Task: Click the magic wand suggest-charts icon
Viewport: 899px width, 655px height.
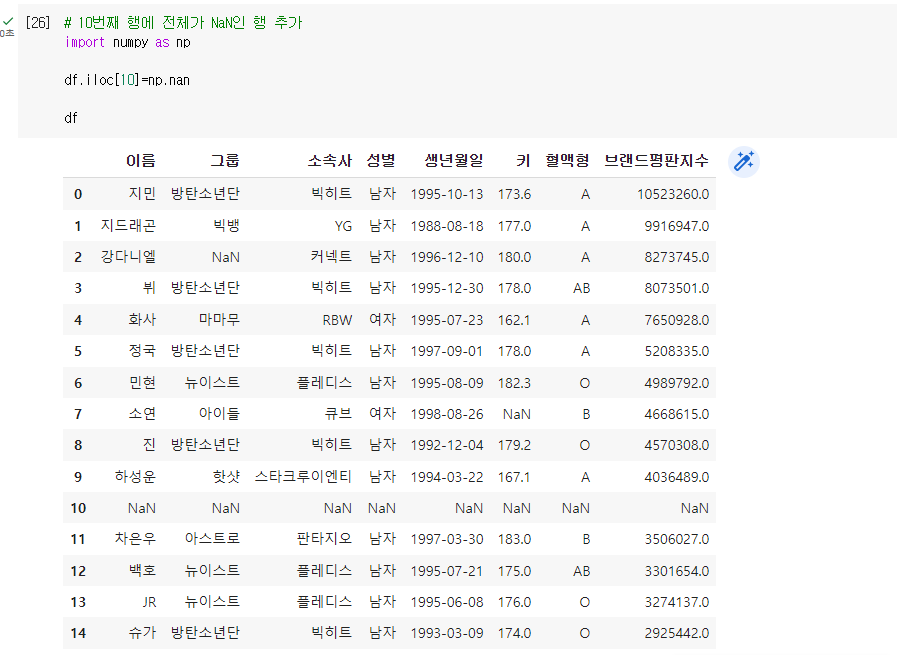Action: coord(744,162)
